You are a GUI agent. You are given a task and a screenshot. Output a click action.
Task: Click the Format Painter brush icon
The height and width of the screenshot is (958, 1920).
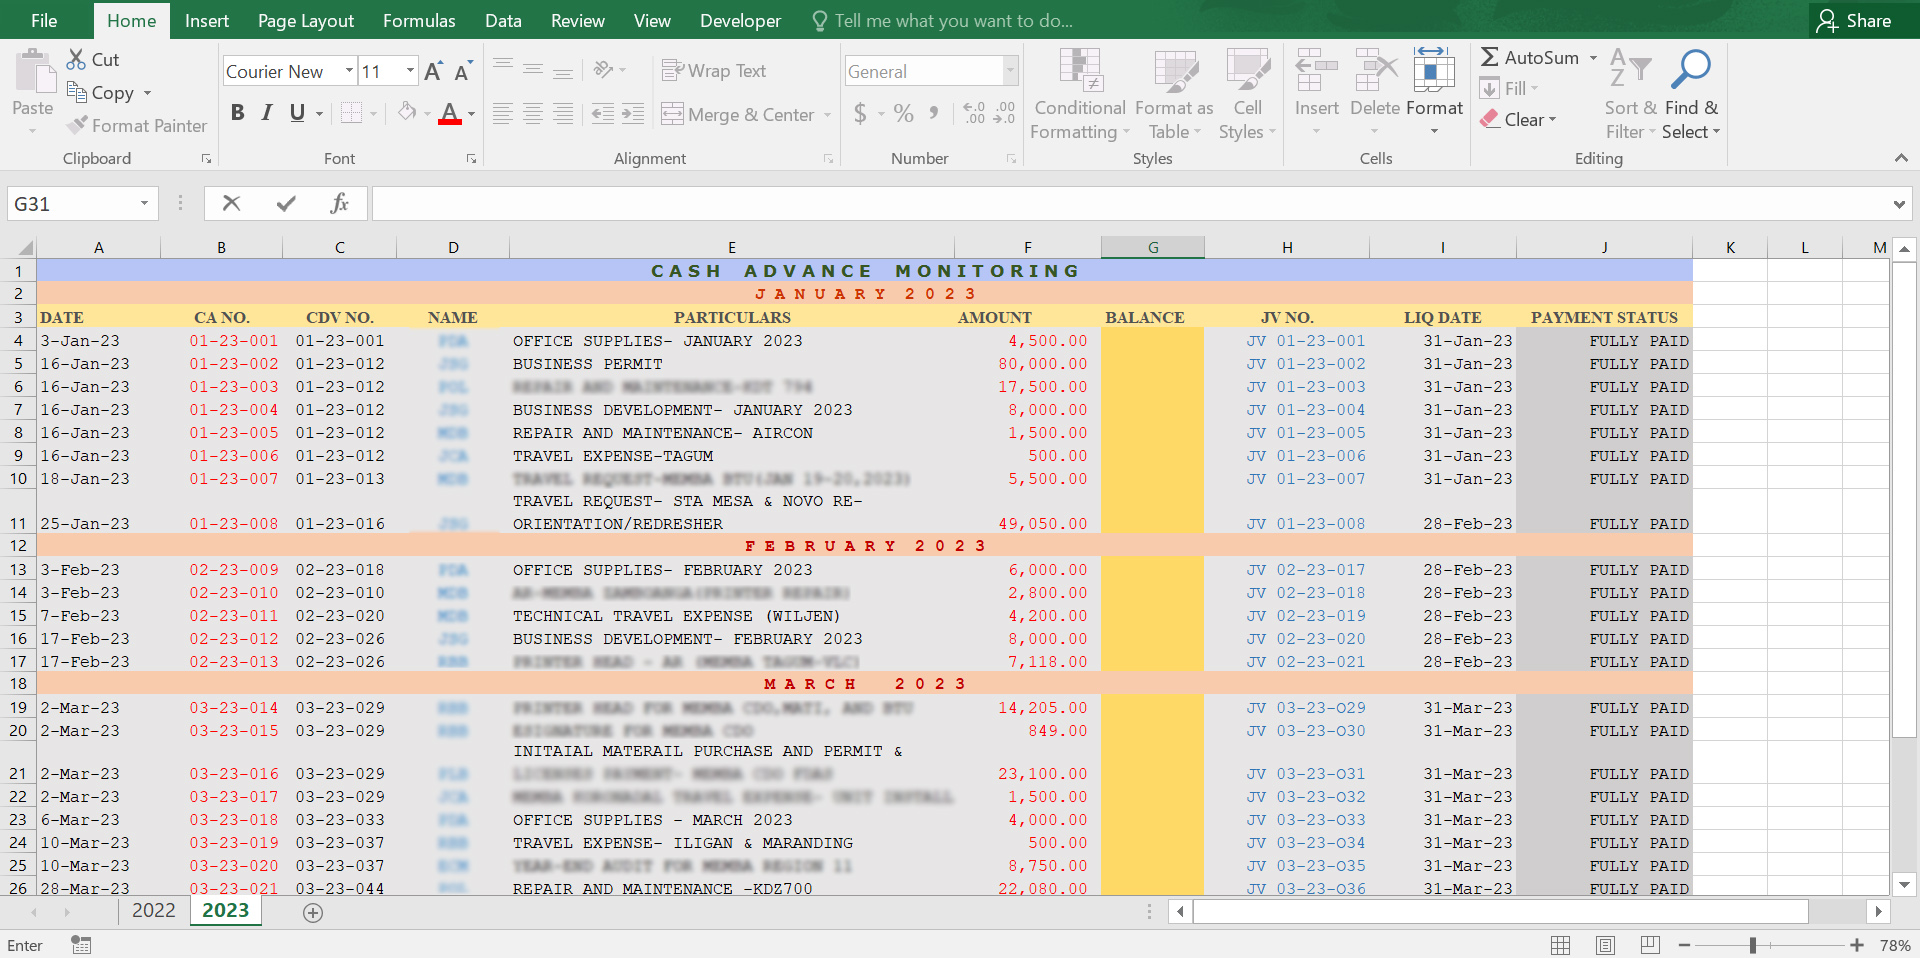[77, 126]
